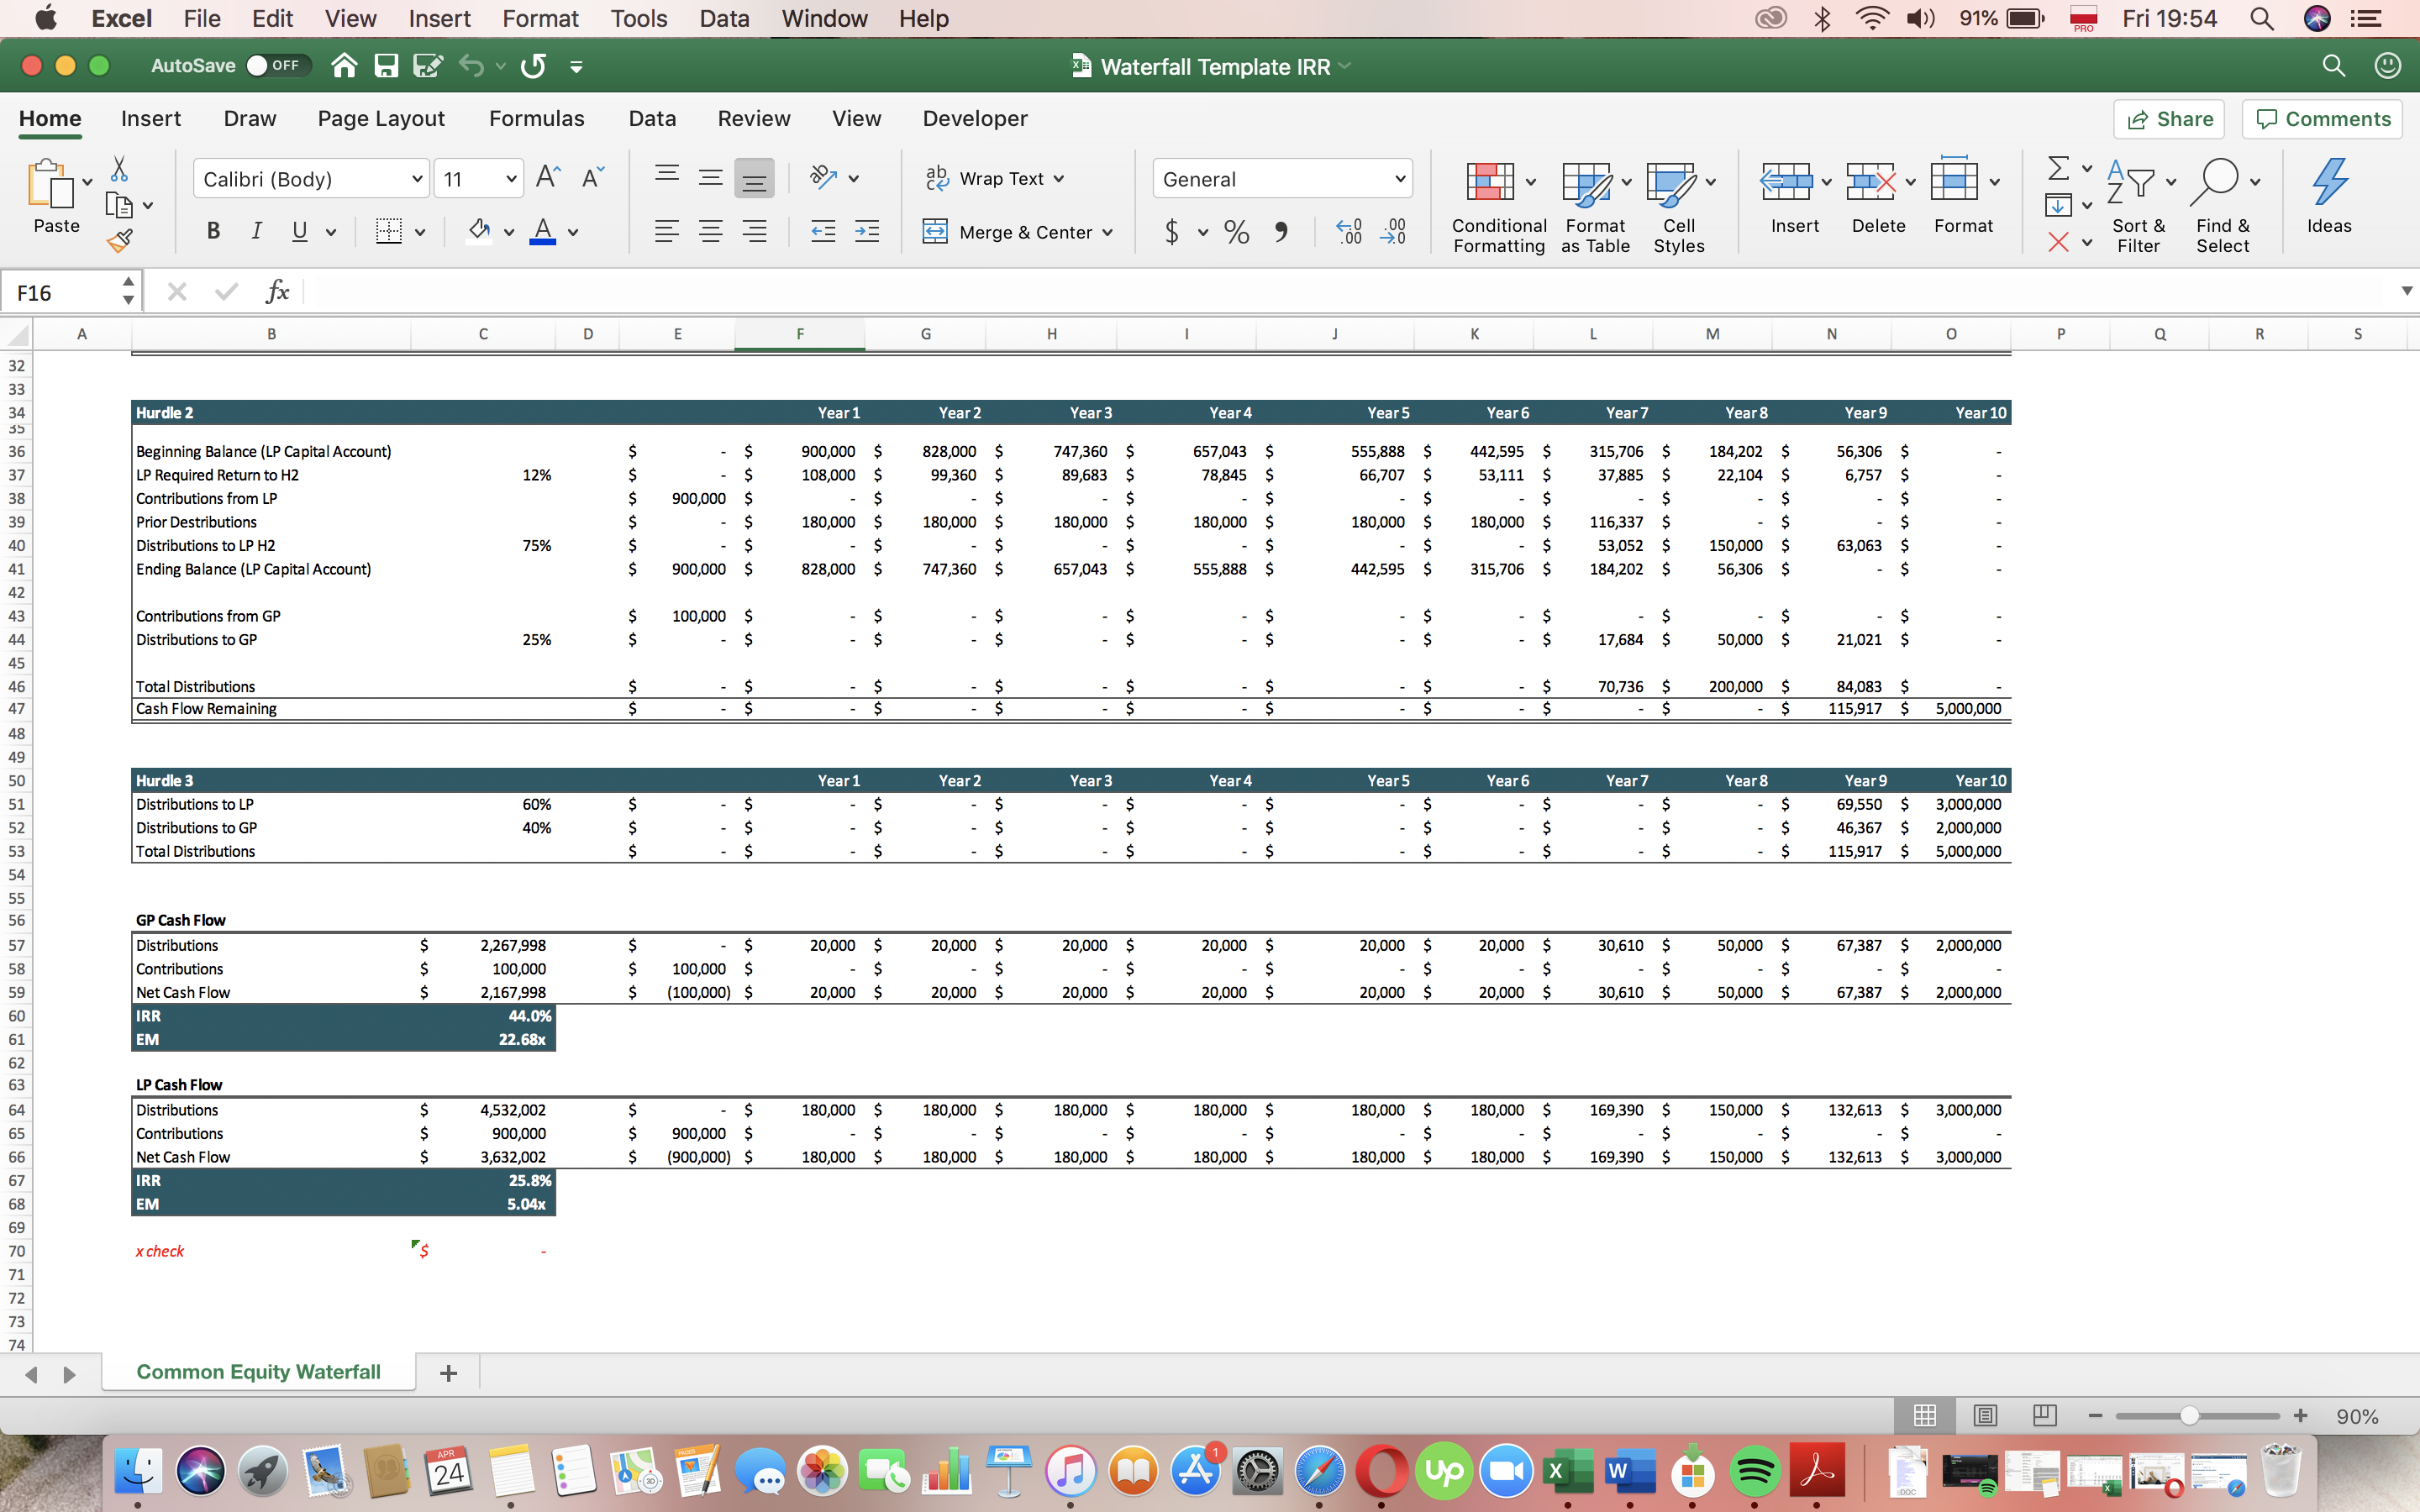Click the Format Painter brush icon
The width and height of the screenshot is (2420, 1512).
click(x=119, y=240)
